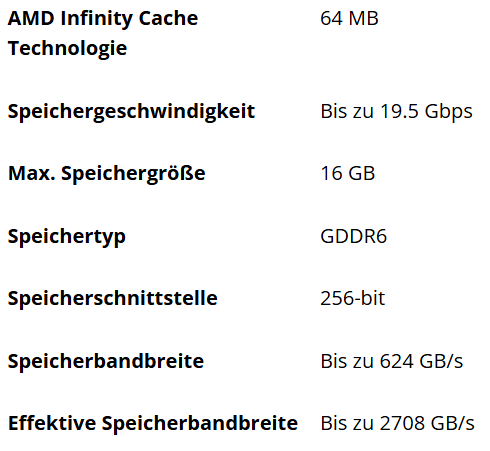Image resolution: width=490 pixels, height=451 pixels.
Task: Click the number 19.5 in the speed value
Action: tap(399, 112)
